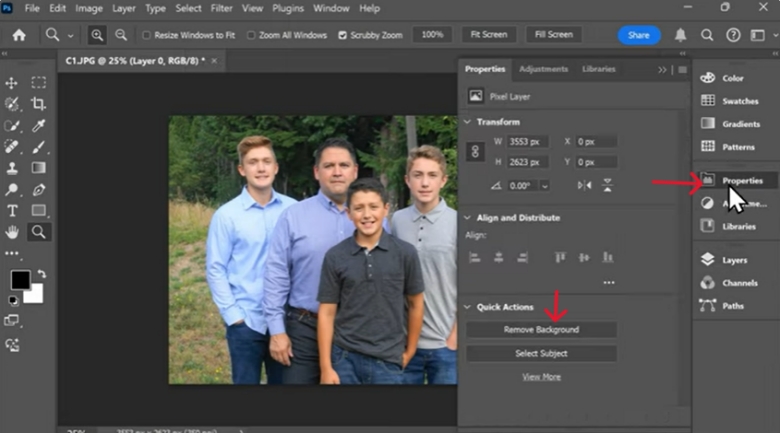This screenshot has width=780, height=434.
Task: Select the Horizontal Type tool
Action: pyautogui.click(x=13, y=210)
